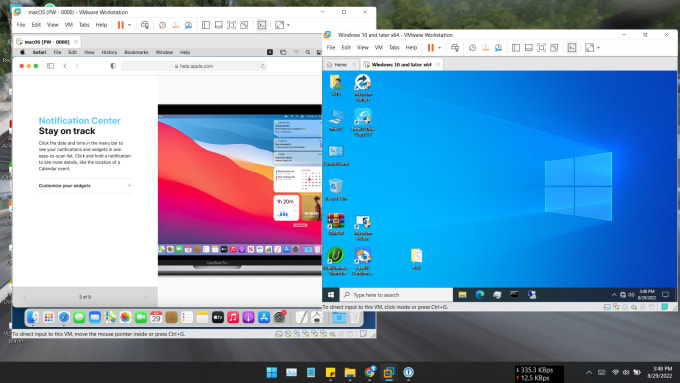Pause the macOS VM with the orange button
Image resolution: width=680 pixels, height=383 pixels.
click(121, 25)
